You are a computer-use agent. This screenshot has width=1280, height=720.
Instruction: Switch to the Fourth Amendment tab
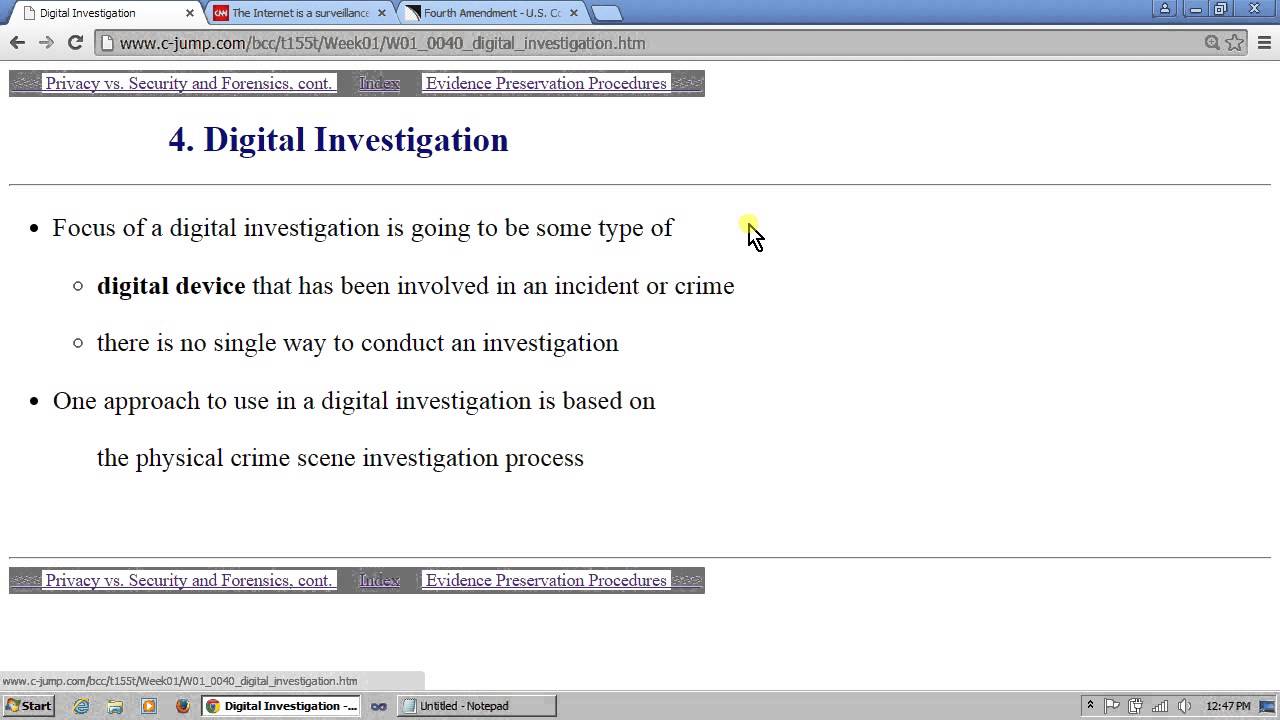point(491,13)
